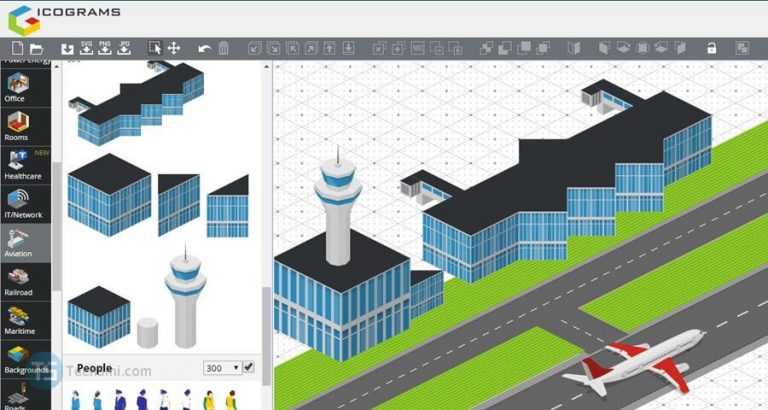Image resolution: width=768 pixels, height=410 pixels.
Task: Open the 300 size dropdown
Action: tap(221, 368)
